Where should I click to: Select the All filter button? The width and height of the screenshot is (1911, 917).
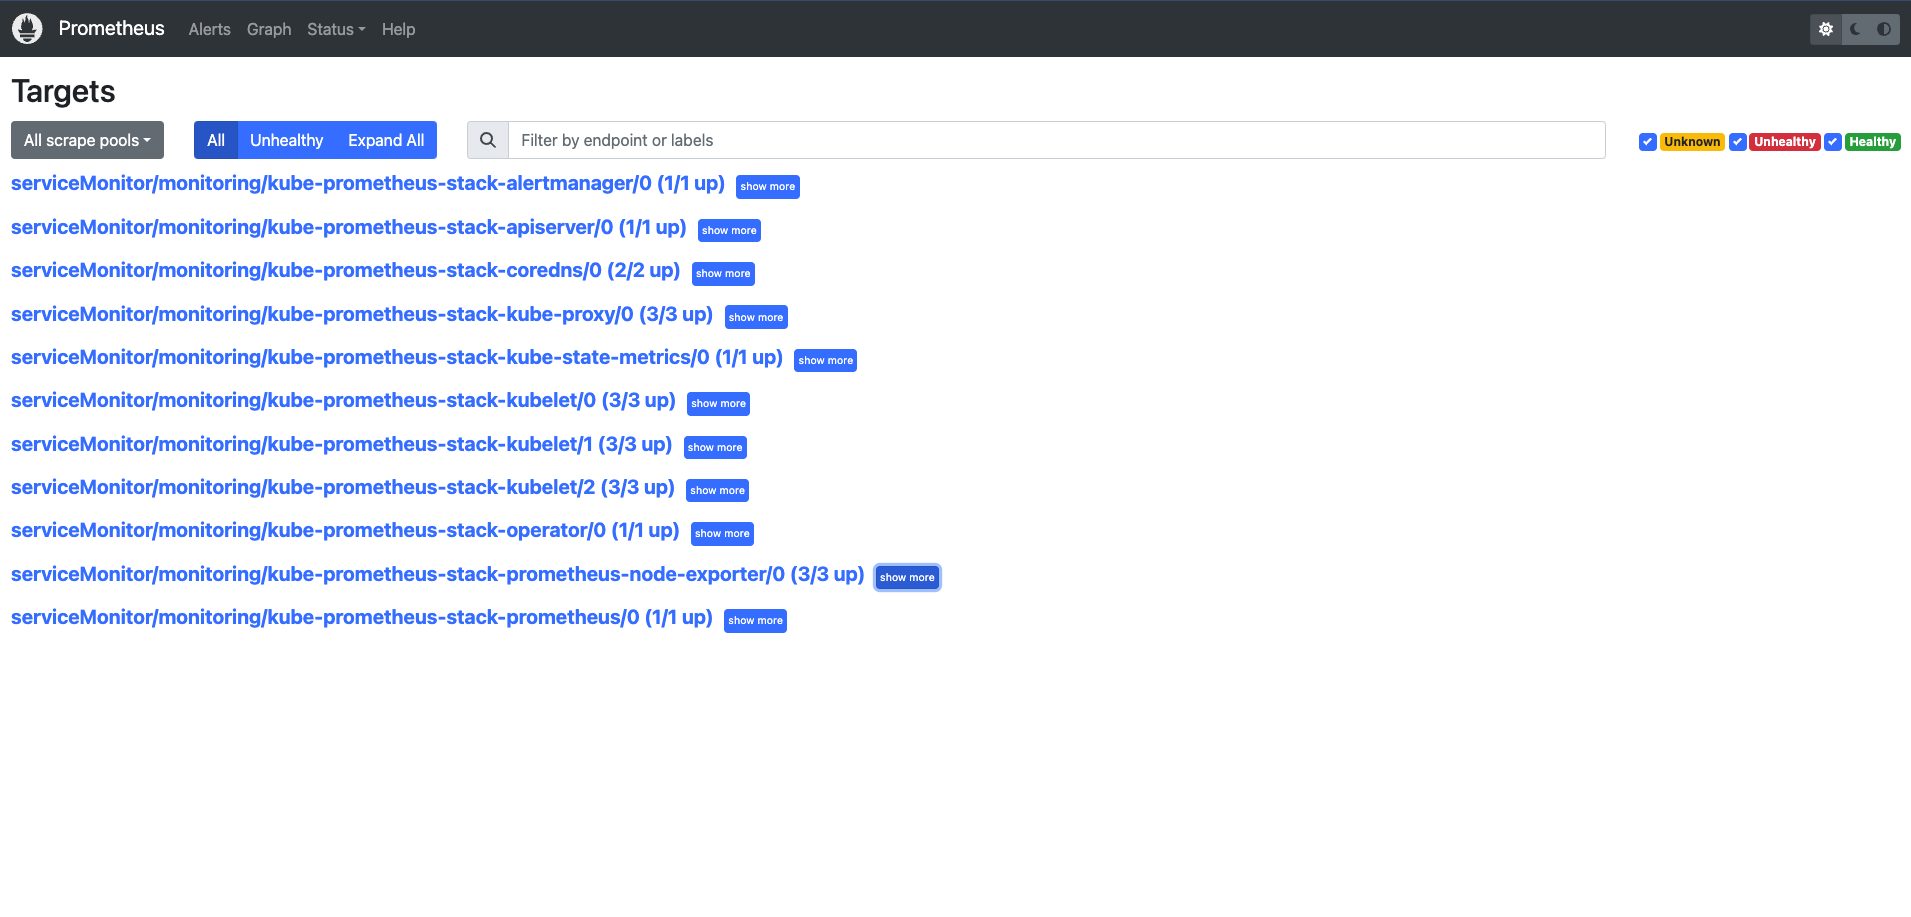coord(216,140)
